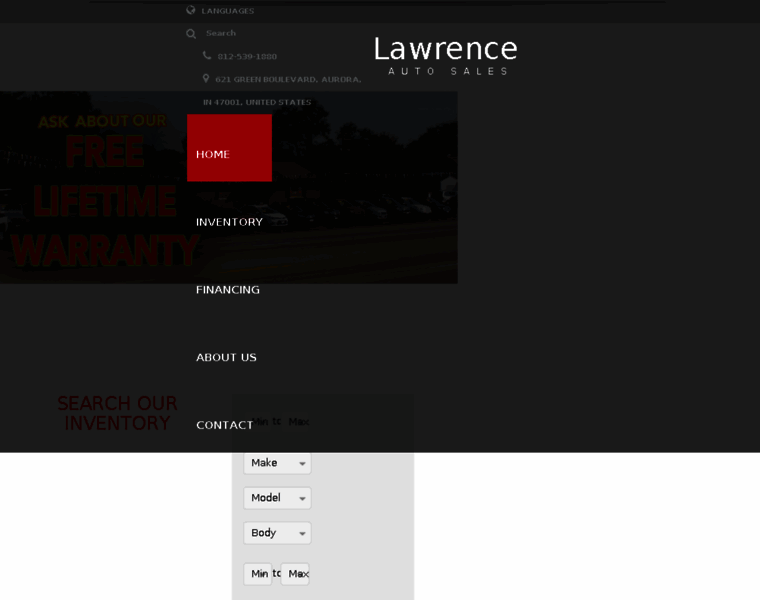Click the magnifier search icon
This screenshot has width=760, height=600.
tap(191, 33)
